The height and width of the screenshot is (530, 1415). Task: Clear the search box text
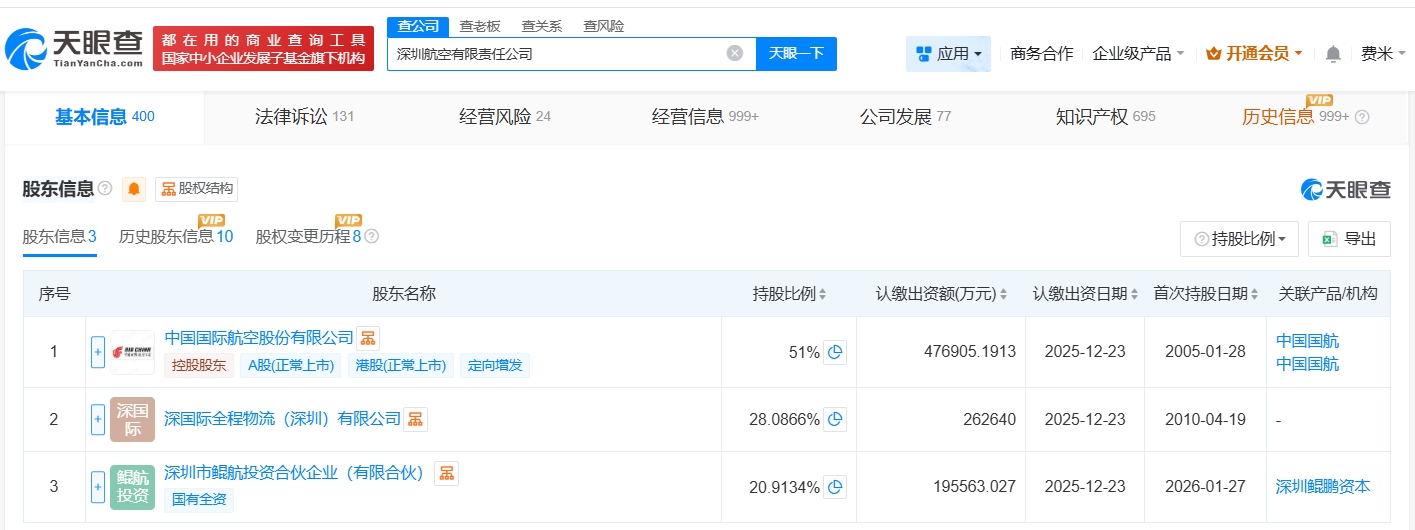735,54
